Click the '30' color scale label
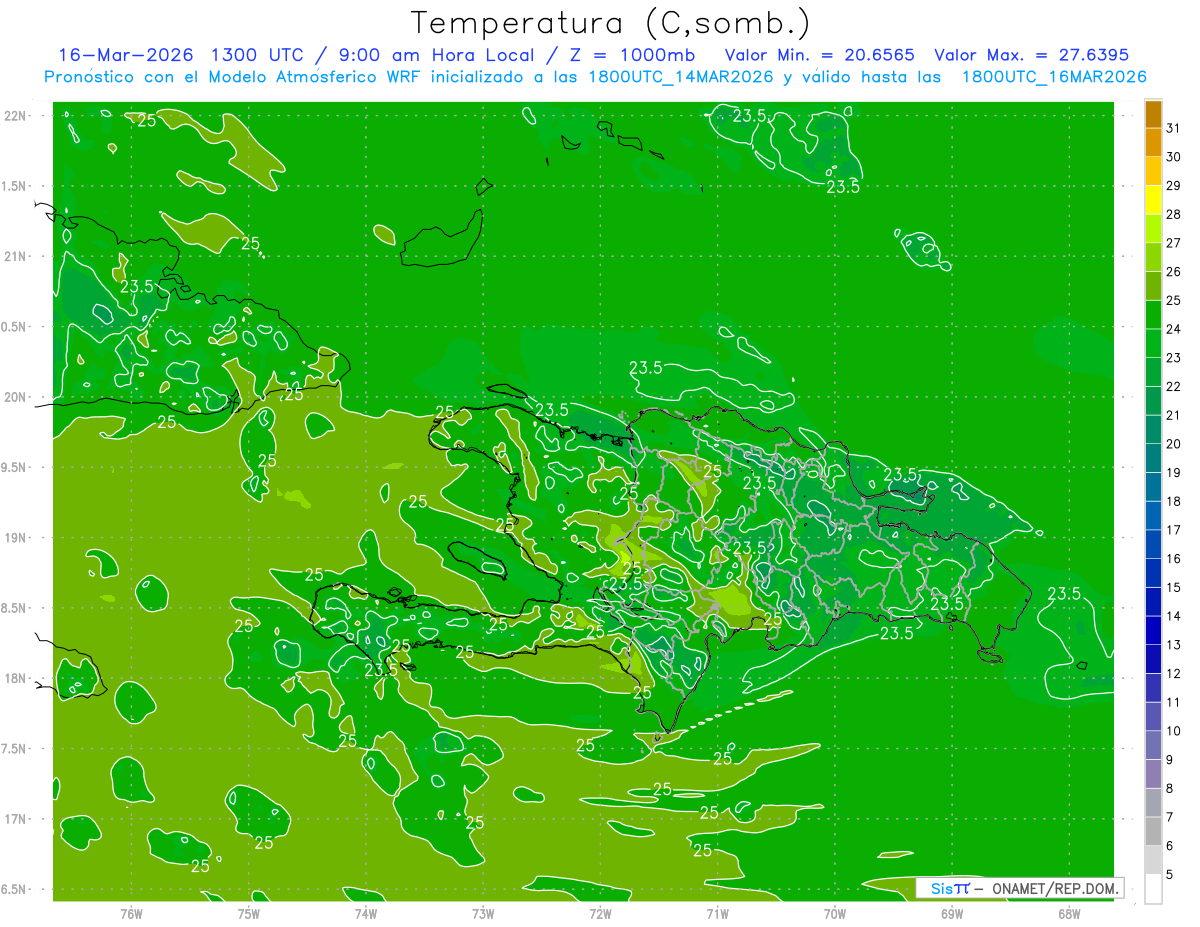Viewport: 1200px width, 927px height. click(1174, 157)
